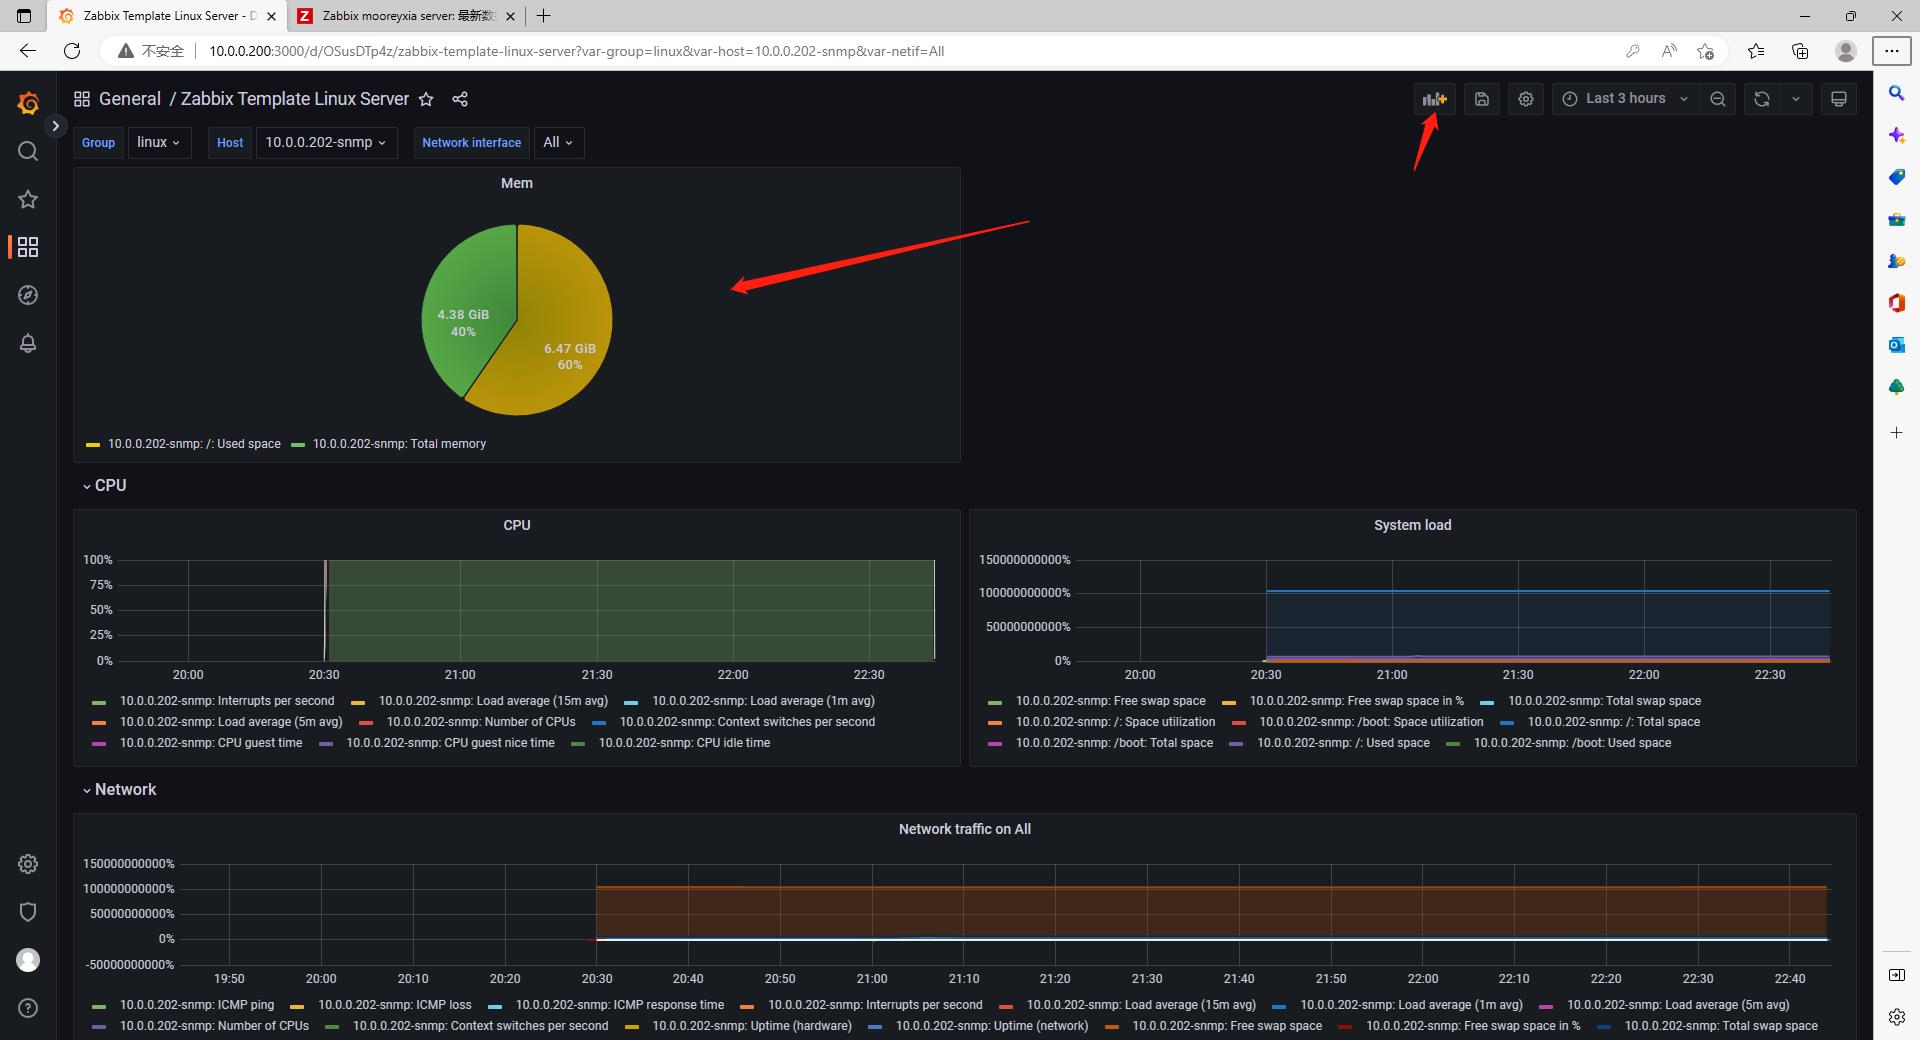Open the Network interface All dropdown
The width and height of the screenshot is (1920, 1040).
[558, 142]
